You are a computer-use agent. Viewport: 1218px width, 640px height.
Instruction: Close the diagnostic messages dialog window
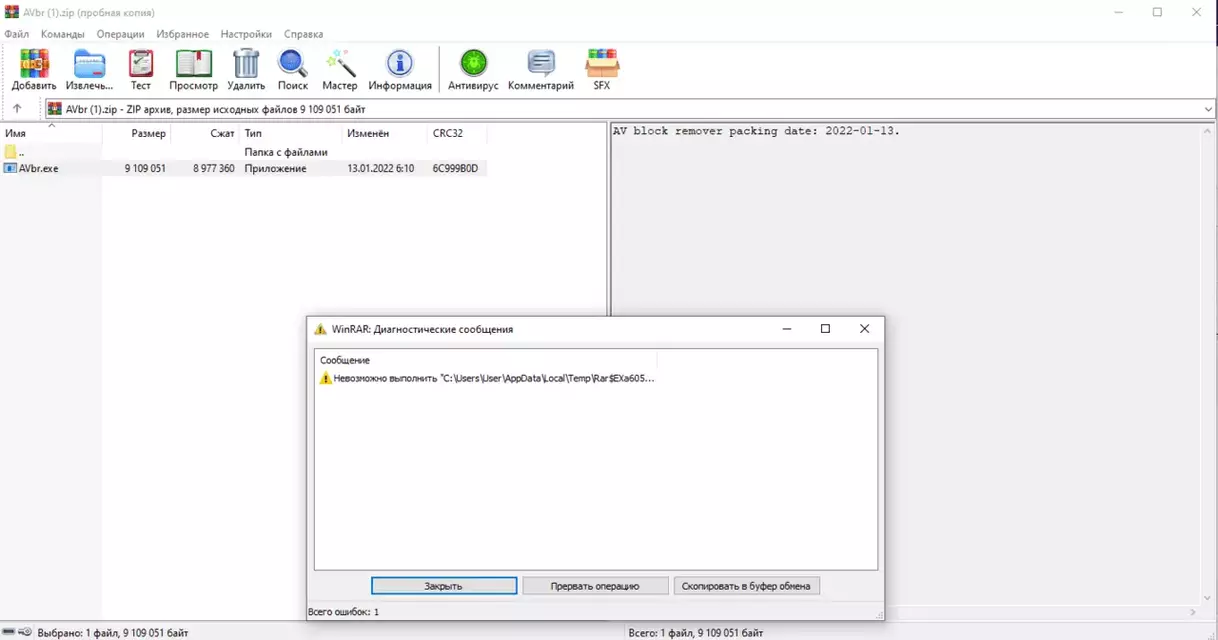point(864,328)
